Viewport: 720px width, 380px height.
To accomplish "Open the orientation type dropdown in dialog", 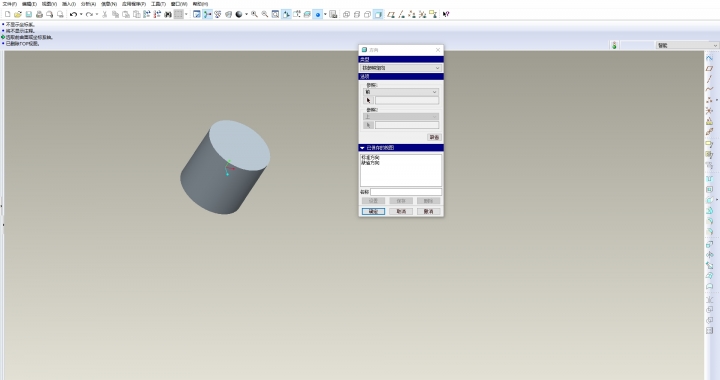I will tap(401, 68).
